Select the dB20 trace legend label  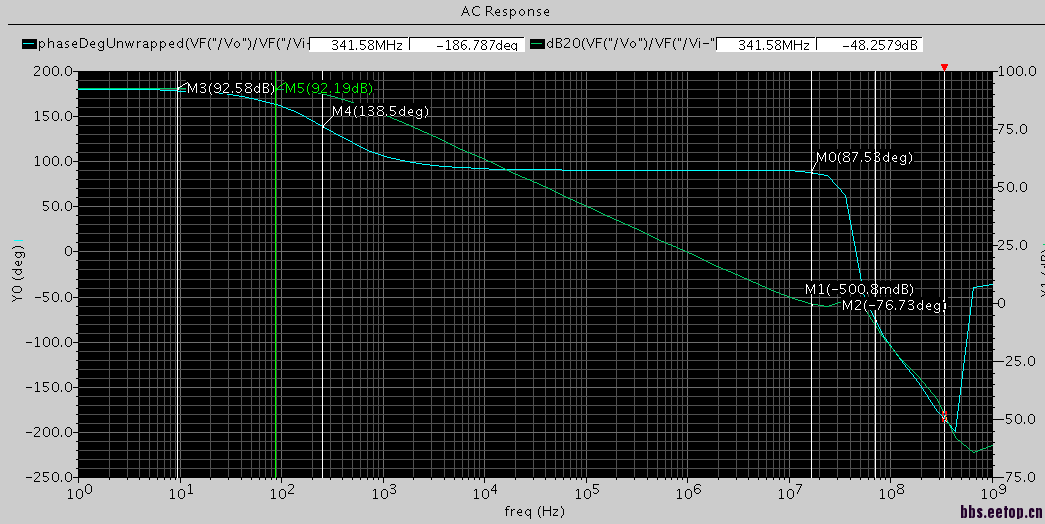pos(630,45)
